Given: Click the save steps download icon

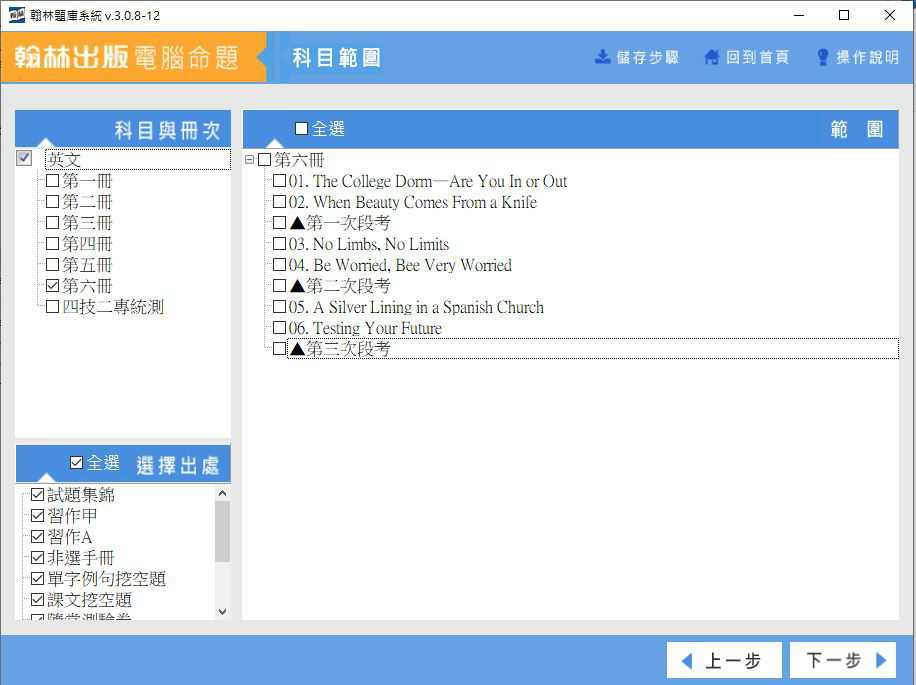Looking at the screenshot, I should tap(602, 57).
